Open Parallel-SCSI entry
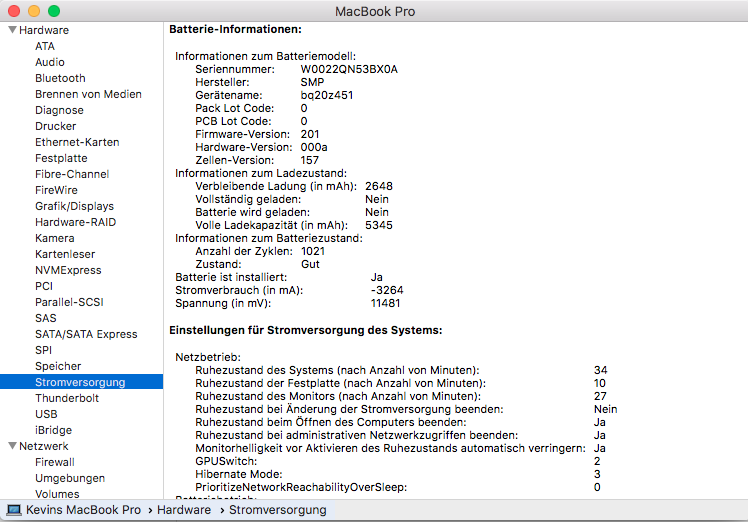 click(69, 302)
